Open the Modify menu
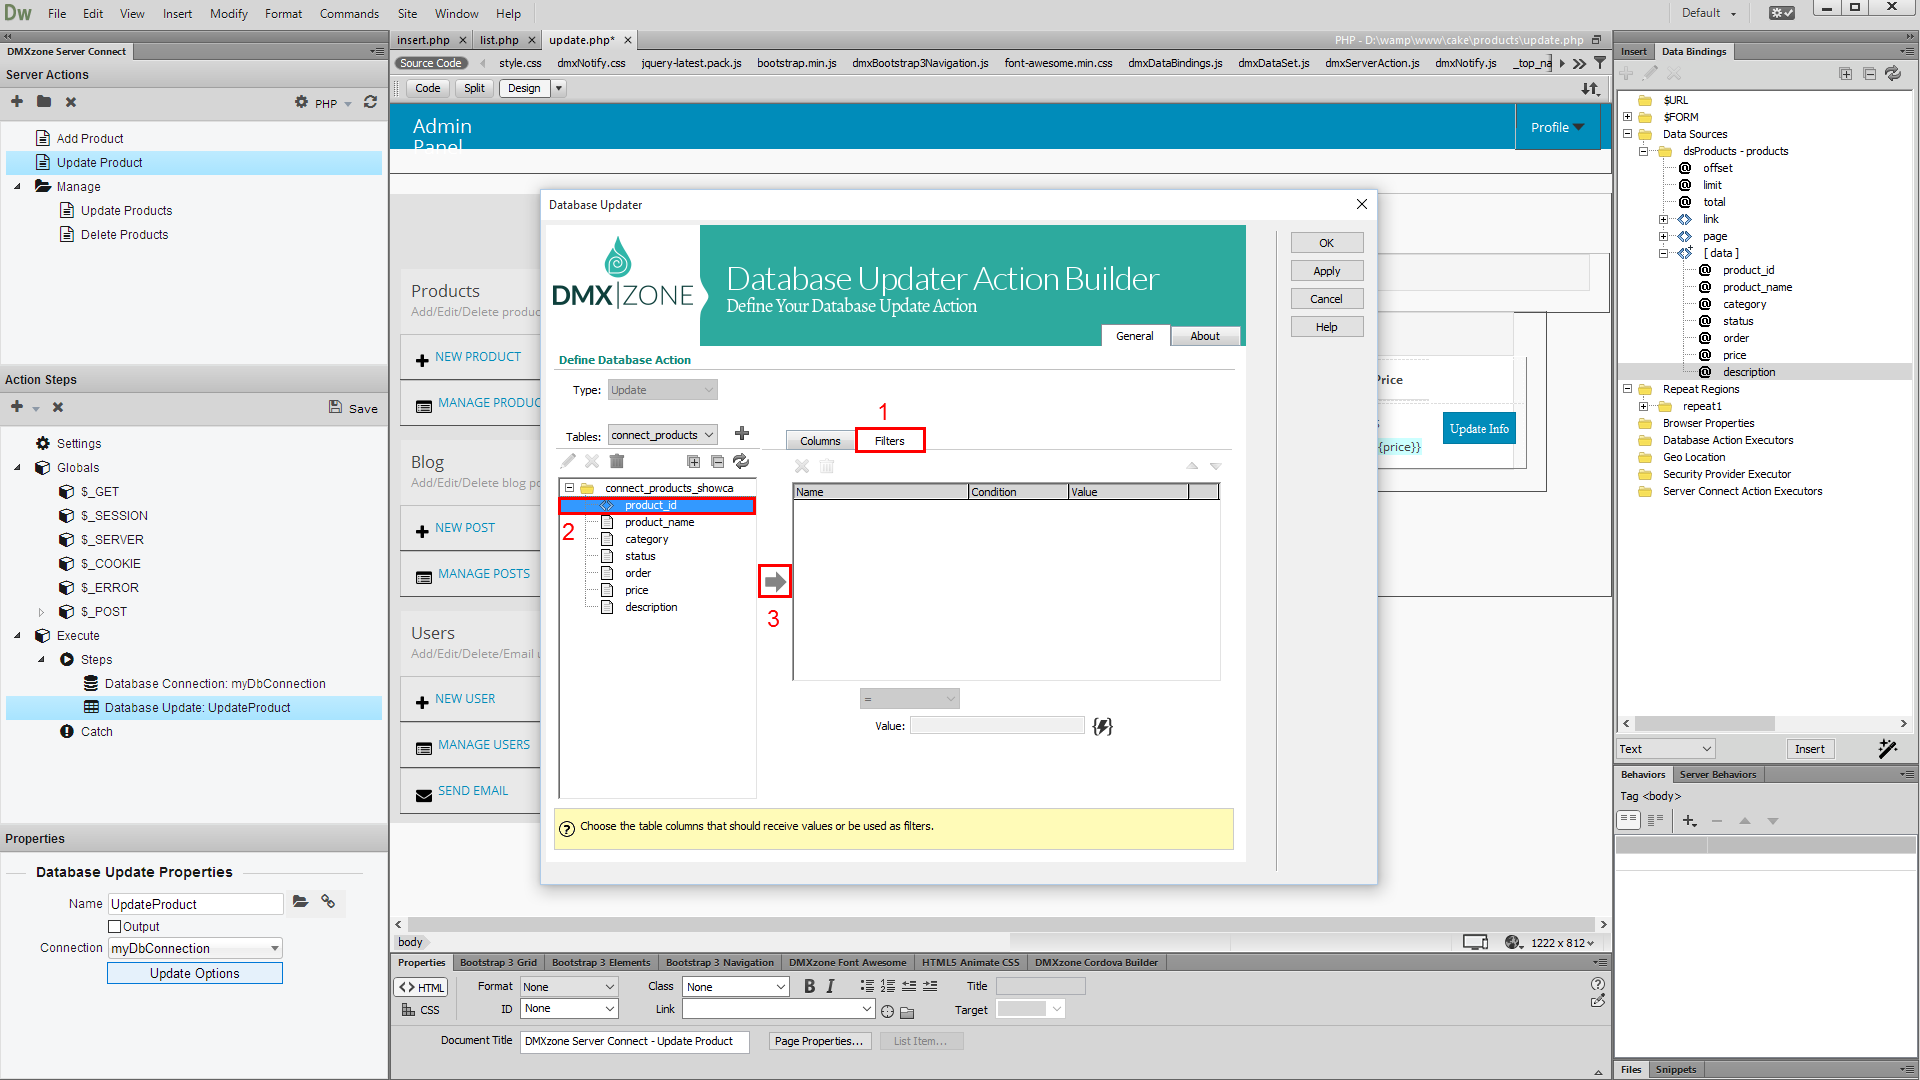 pyautogui.click(x=228, y=14)
